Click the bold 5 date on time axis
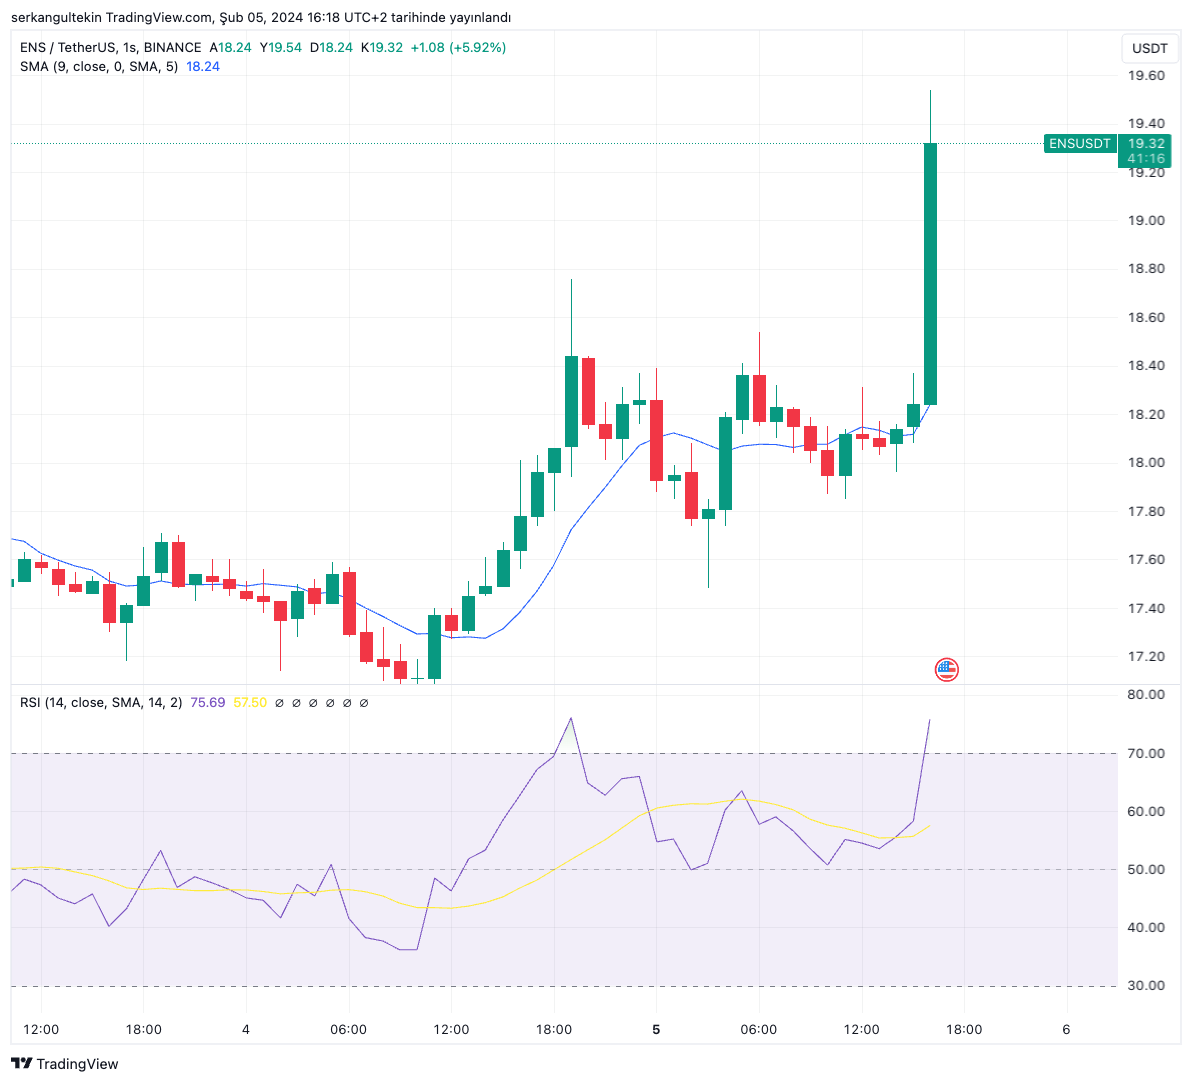 pos(656,1029)
